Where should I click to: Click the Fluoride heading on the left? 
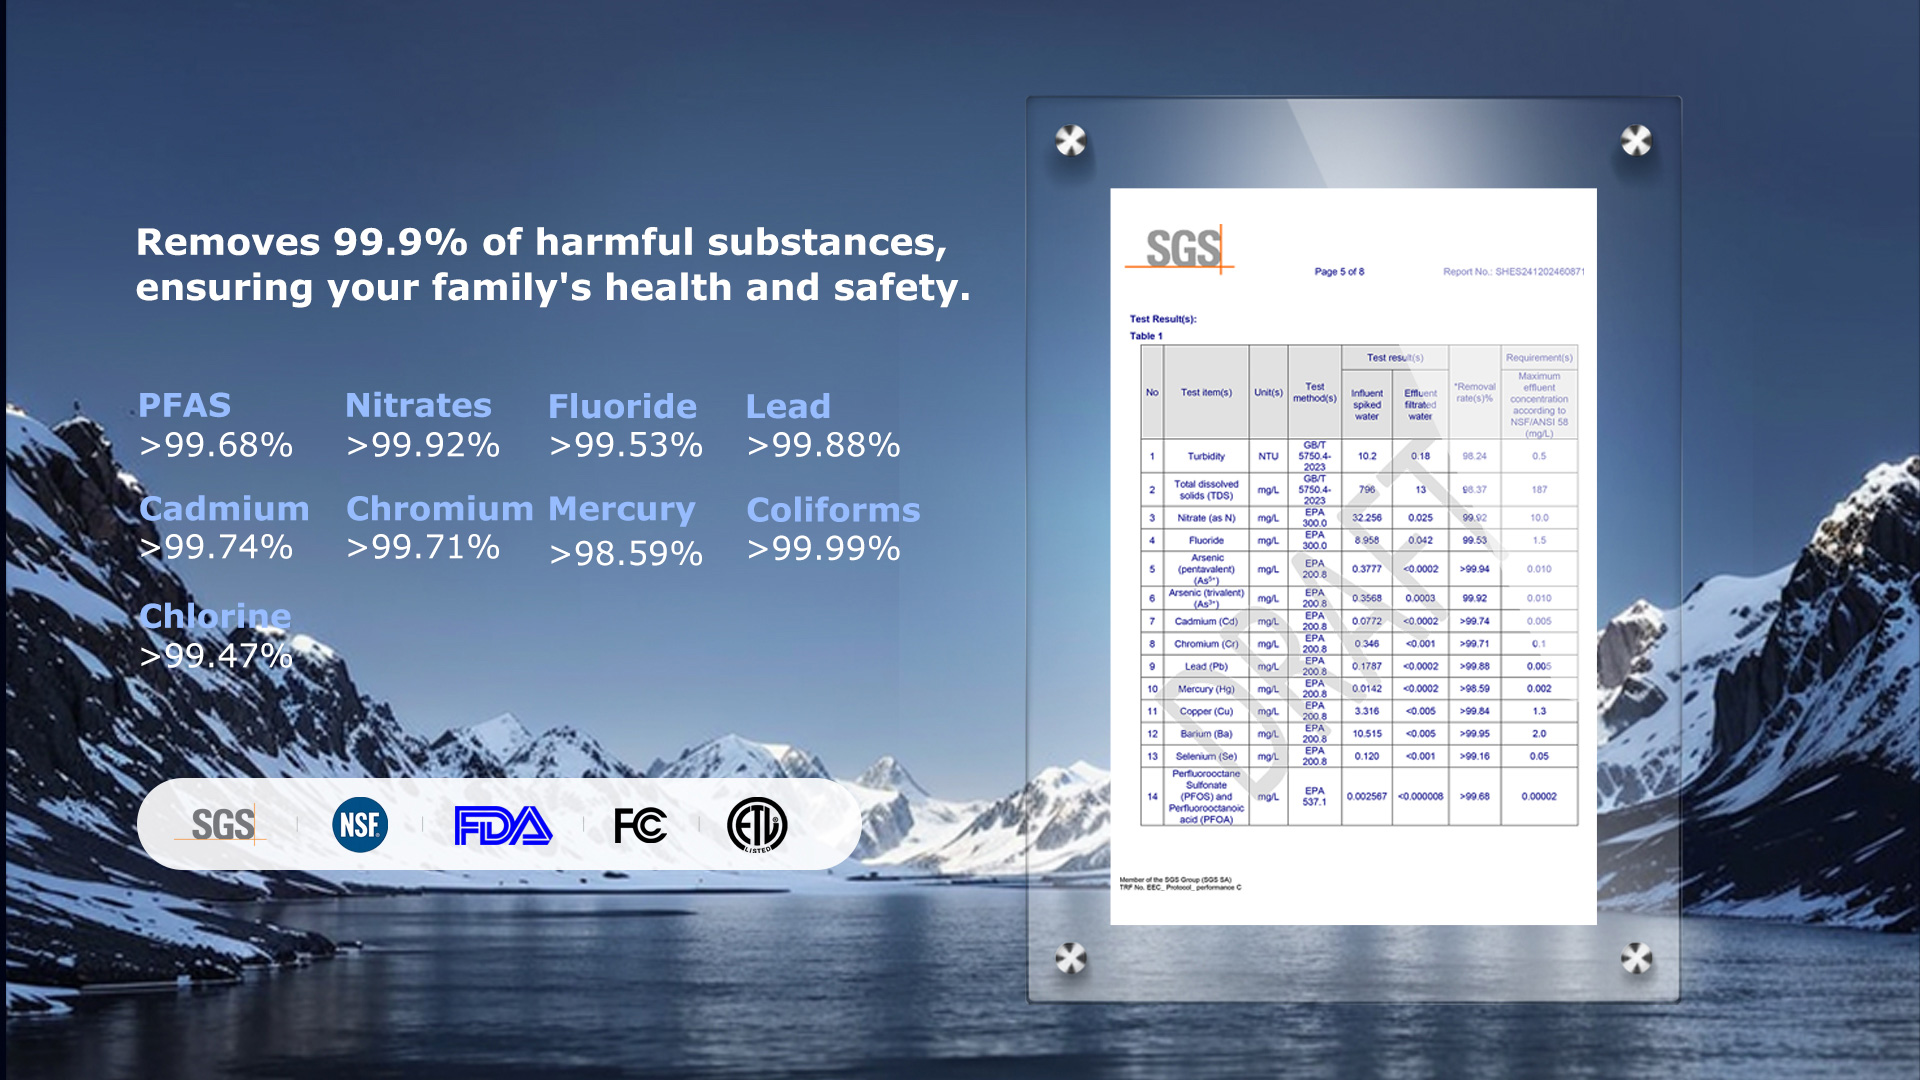point(622,406)
